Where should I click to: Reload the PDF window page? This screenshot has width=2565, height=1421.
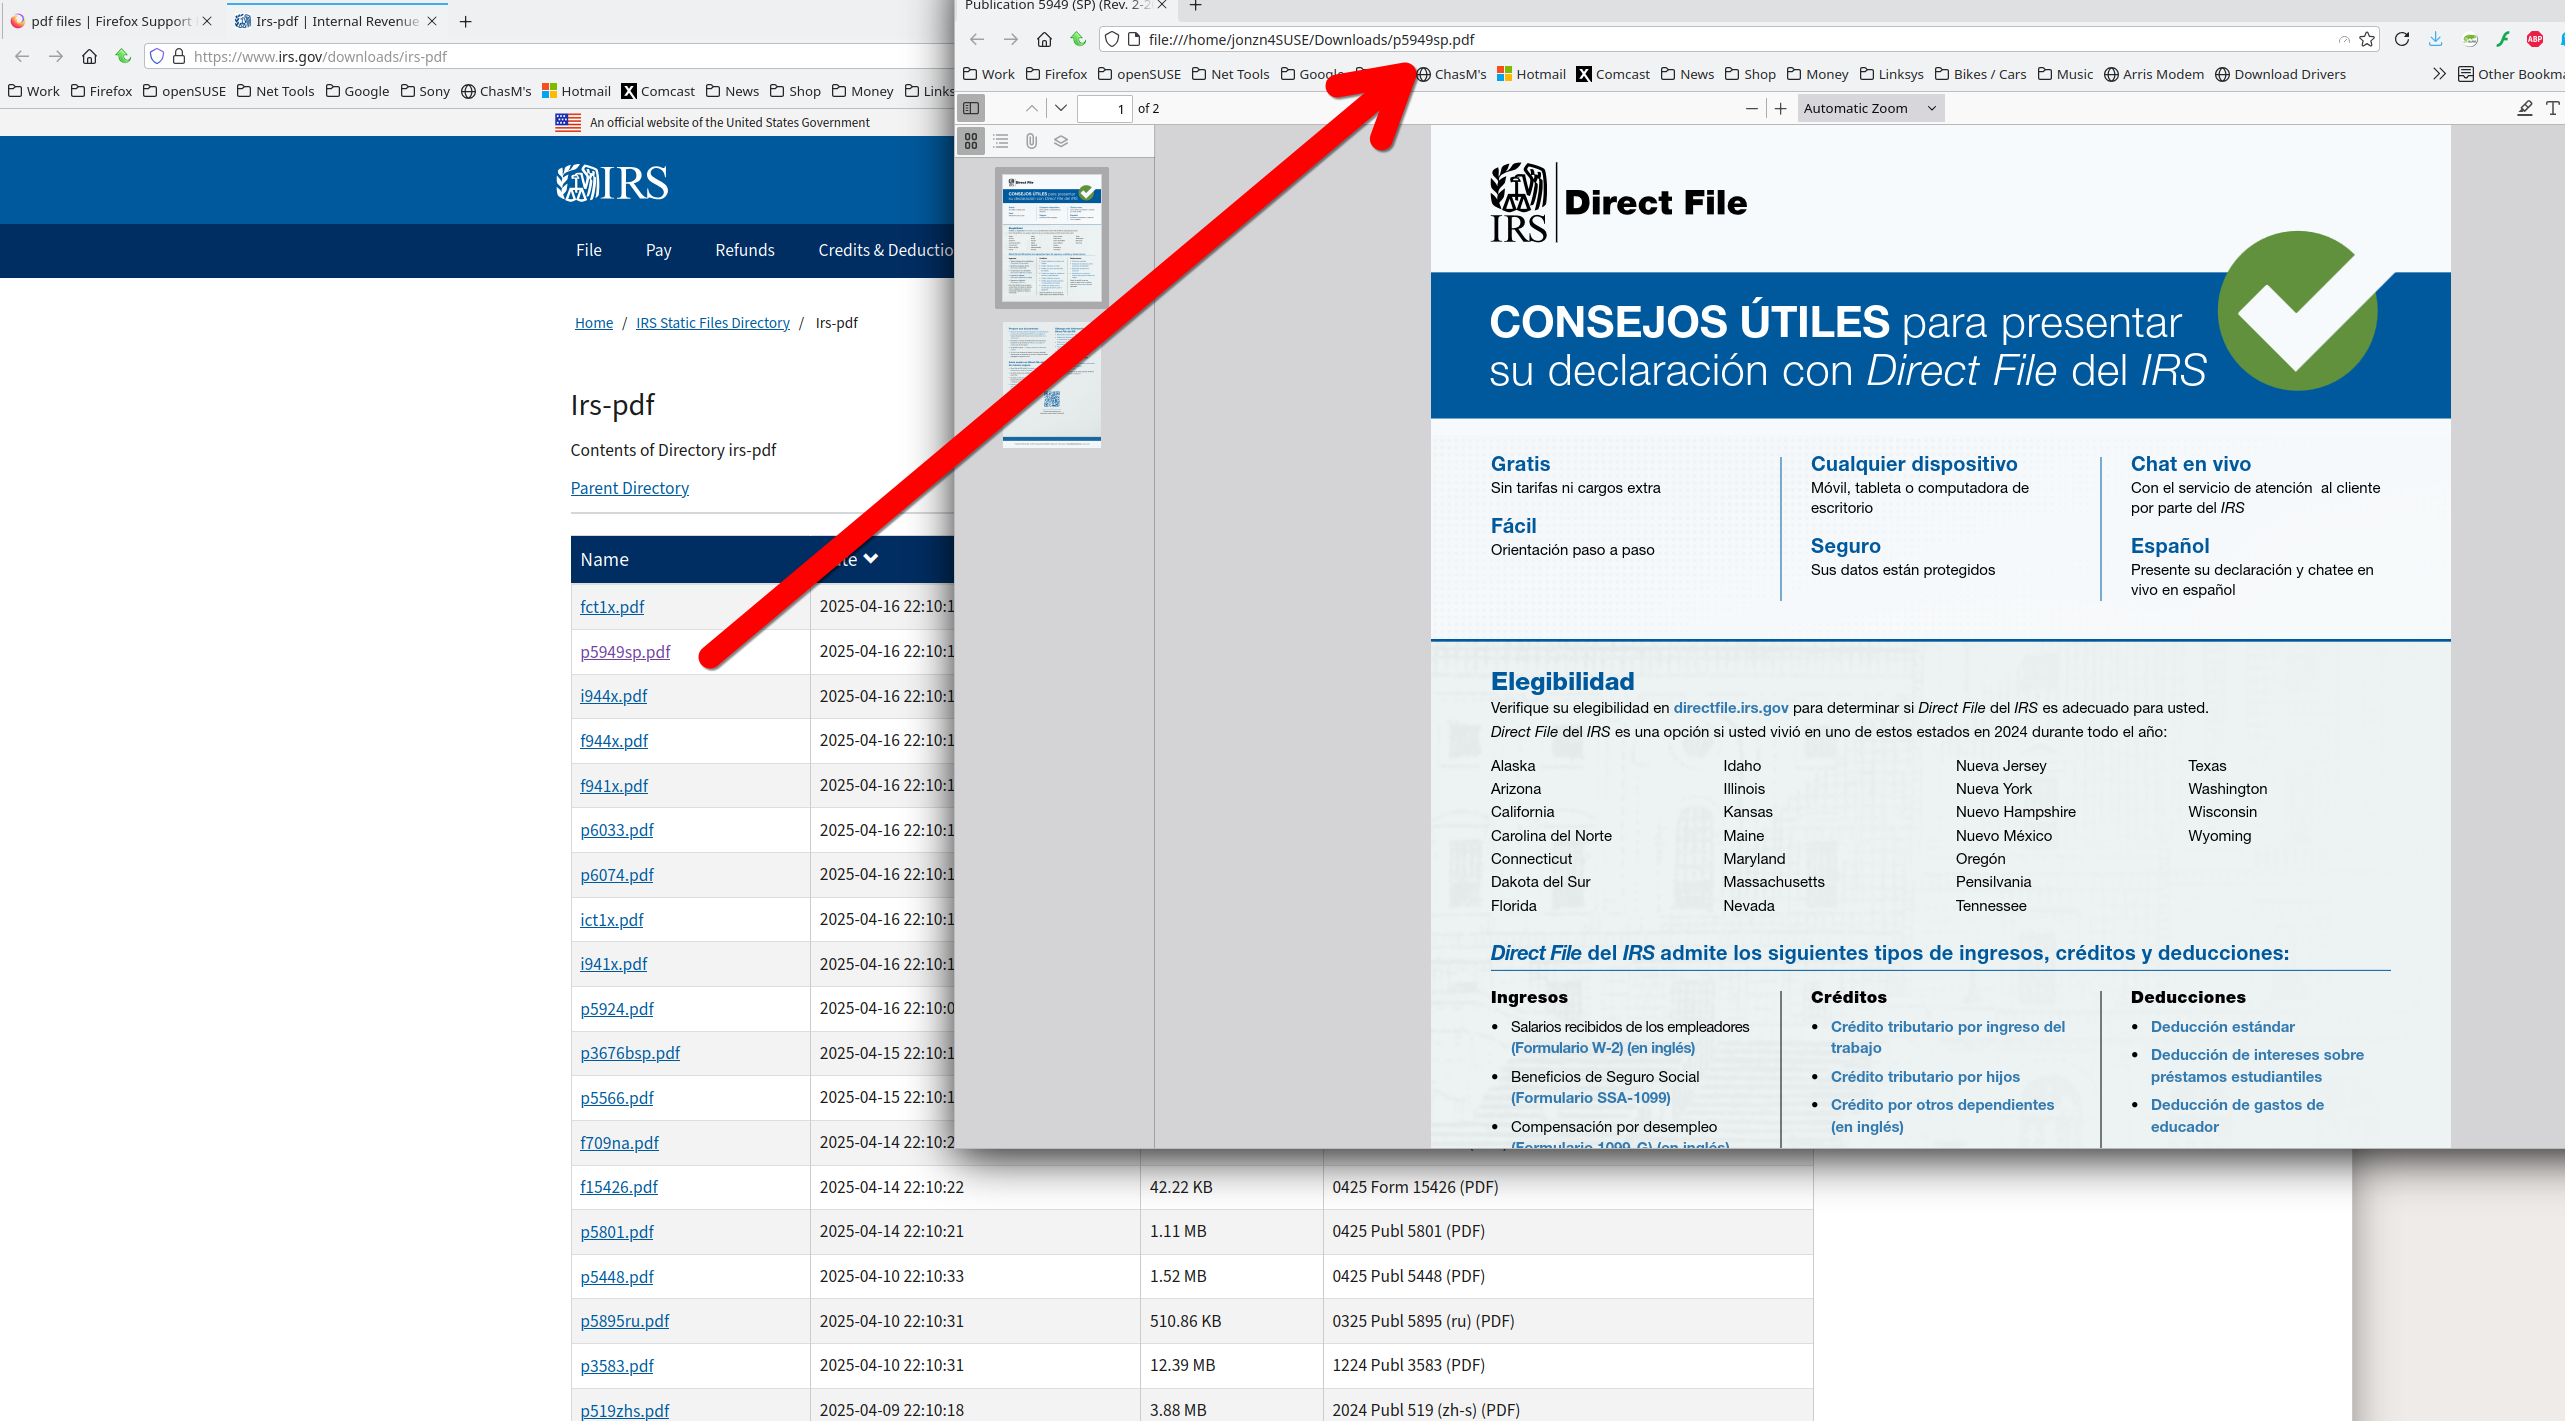[2402, 39]
